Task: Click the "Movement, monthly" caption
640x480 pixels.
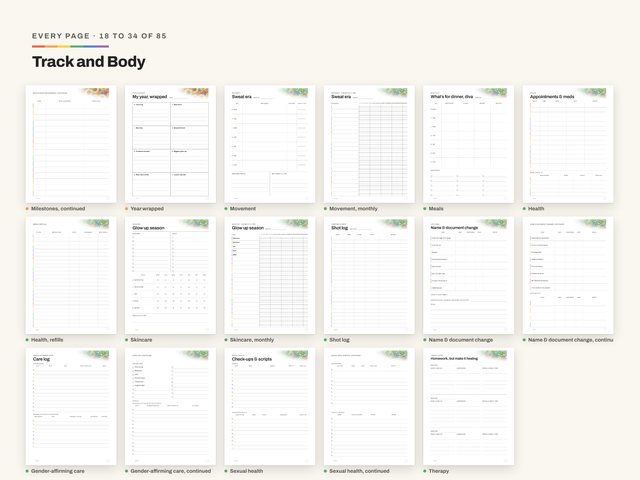Action: point(353,209)
